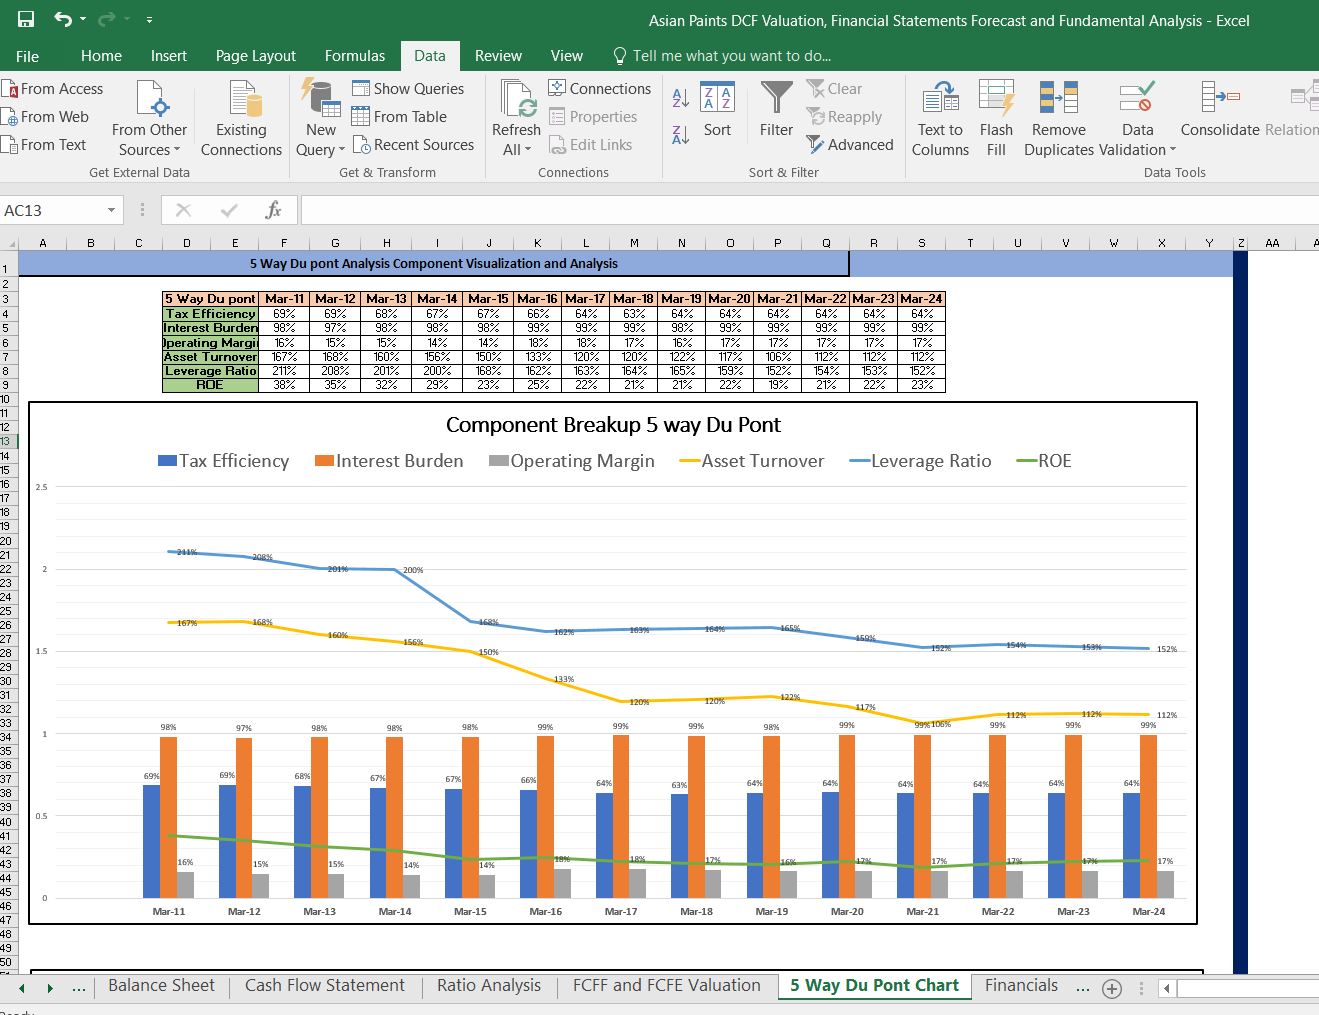The height and width of the screenshot is (1015, 1319).
Task: Open Customize Quick Access Toolbar dropdown
Action: coord(149,20)
